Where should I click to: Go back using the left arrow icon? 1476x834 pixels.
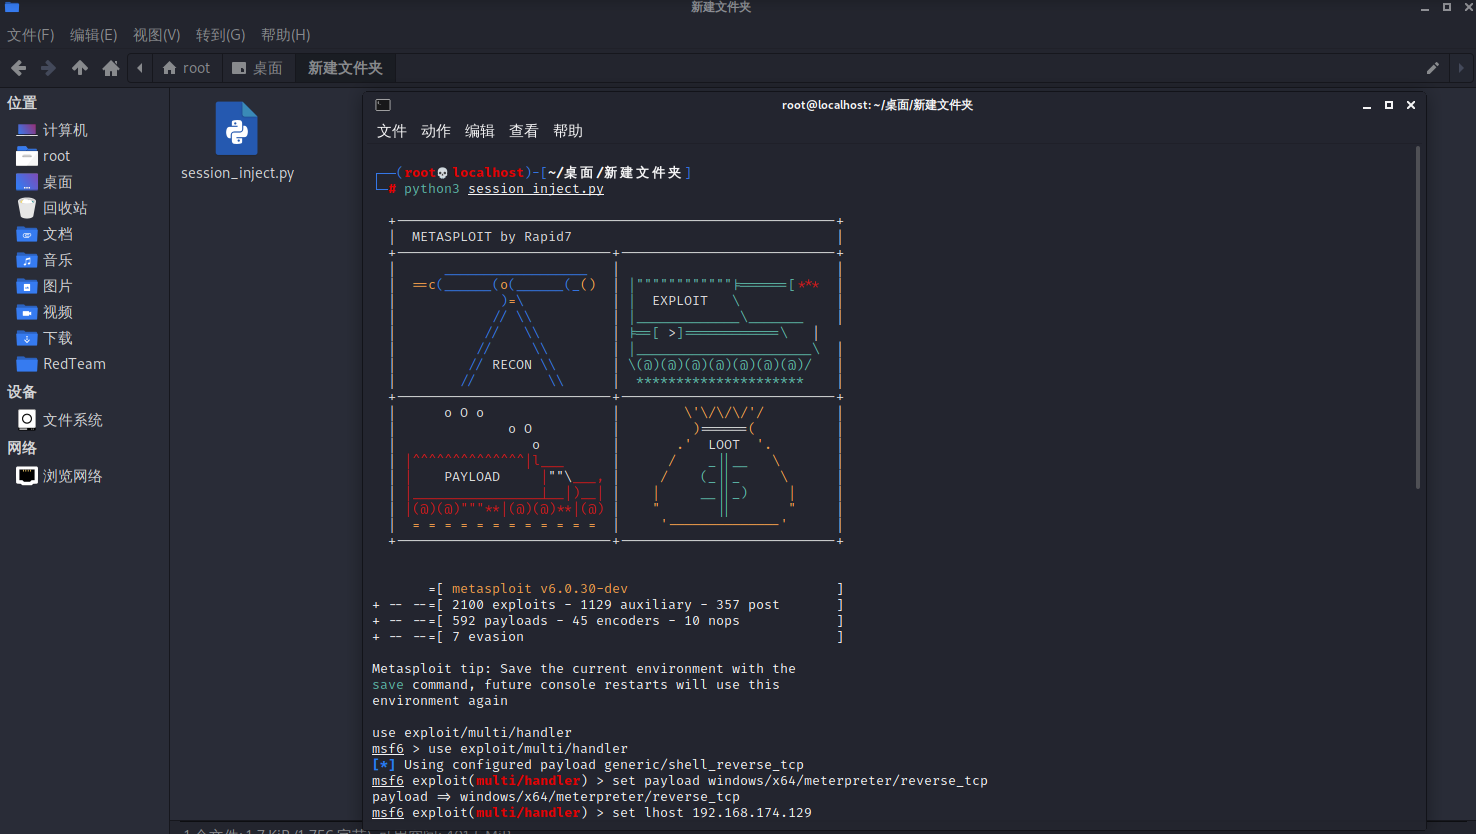click(x=18, y=68)
